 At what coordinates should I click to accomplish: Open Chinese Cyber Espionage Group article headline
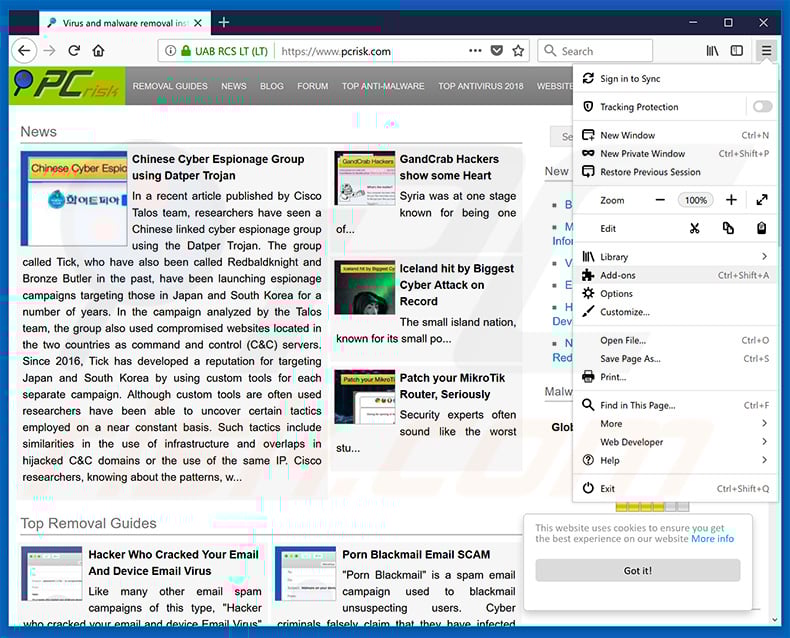pyautogui.click(x=218, y=167)
